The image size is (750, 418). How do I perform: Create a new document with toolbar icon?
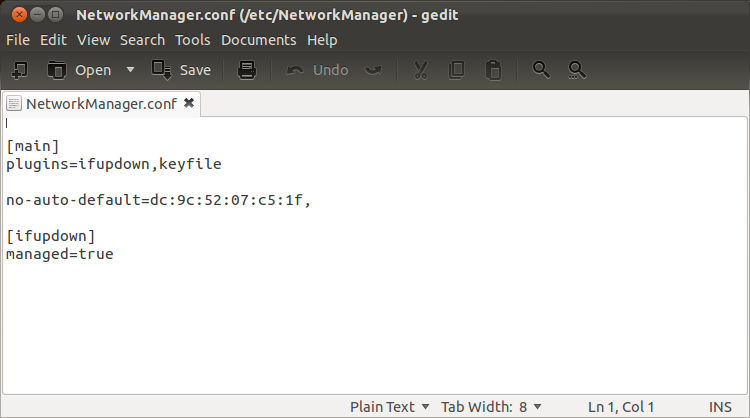(x=20, y=70)
